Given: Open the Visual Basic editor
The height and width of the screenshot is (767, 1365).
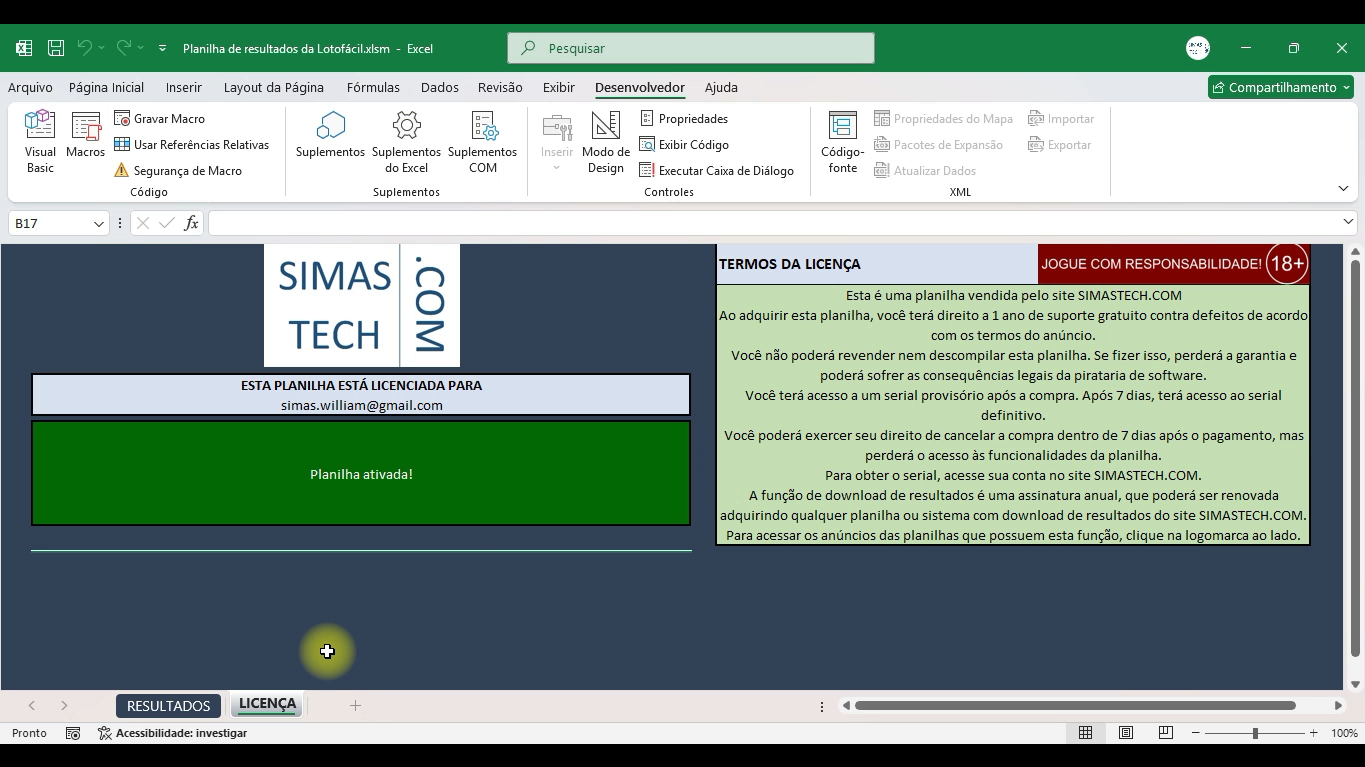Looking at the screenshot, I should tap(40, 143).
